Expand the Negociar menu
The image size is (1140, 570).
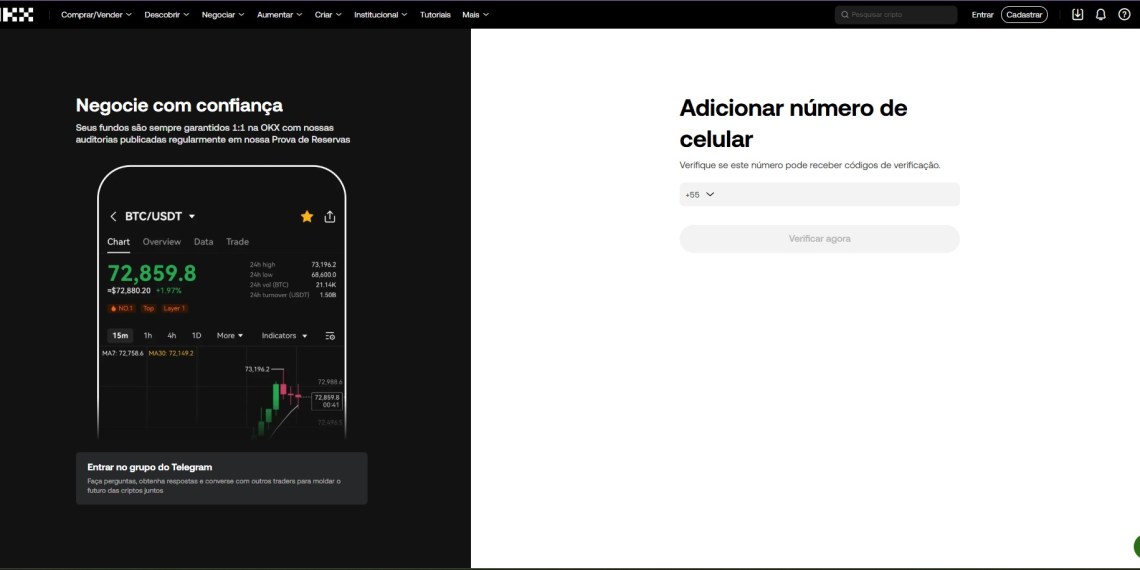(224, 15)
